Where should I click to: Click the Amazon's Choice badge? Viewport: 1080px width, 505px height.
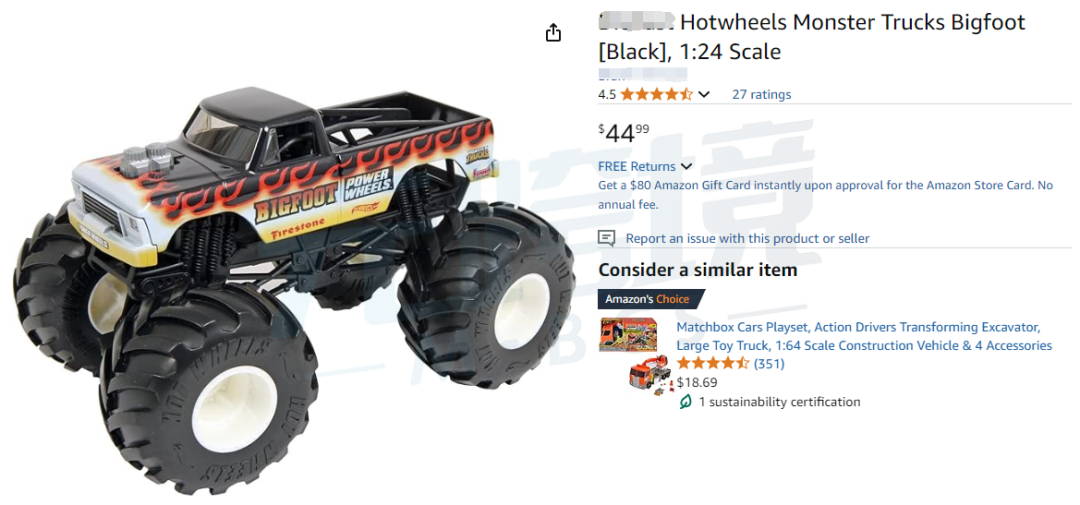click(651, 299)
